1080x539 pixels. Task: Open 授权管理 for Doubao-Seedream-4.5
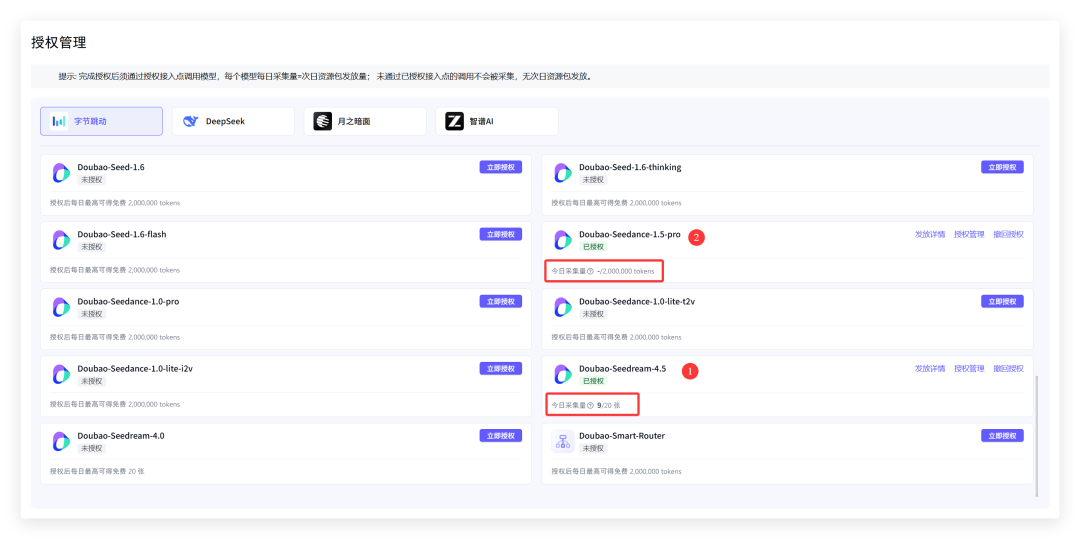(969, 368)
